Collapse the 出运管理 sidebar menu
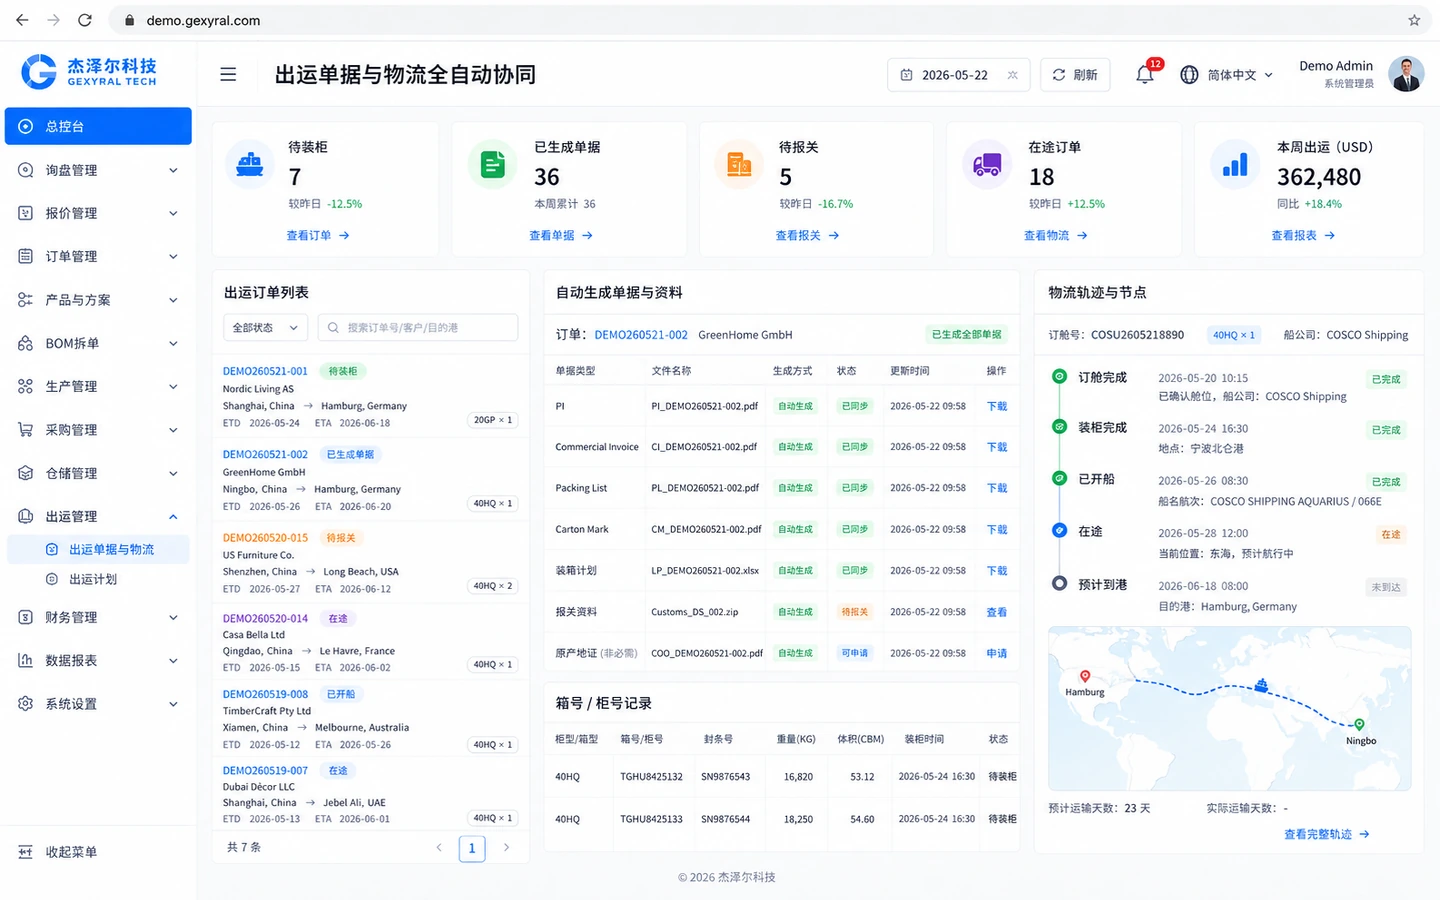The width and height of the screenshot is (1440, 900). click(98, 516)
